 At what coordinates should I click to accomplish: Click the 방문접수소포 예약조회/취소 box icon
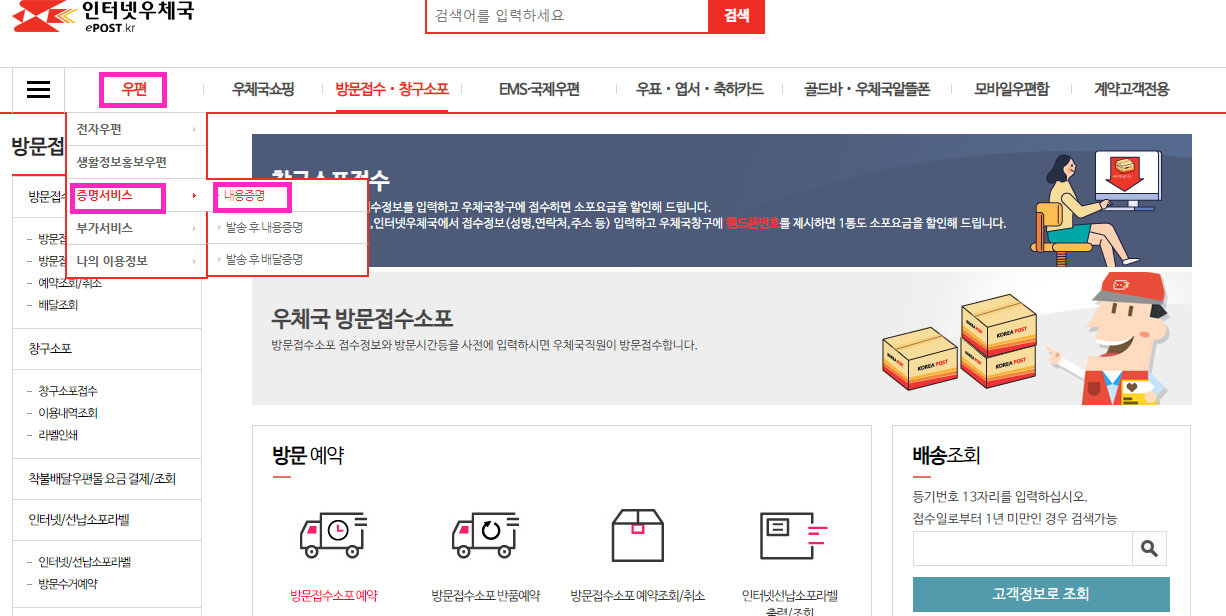pyautogui.click(x=638, y=535)
